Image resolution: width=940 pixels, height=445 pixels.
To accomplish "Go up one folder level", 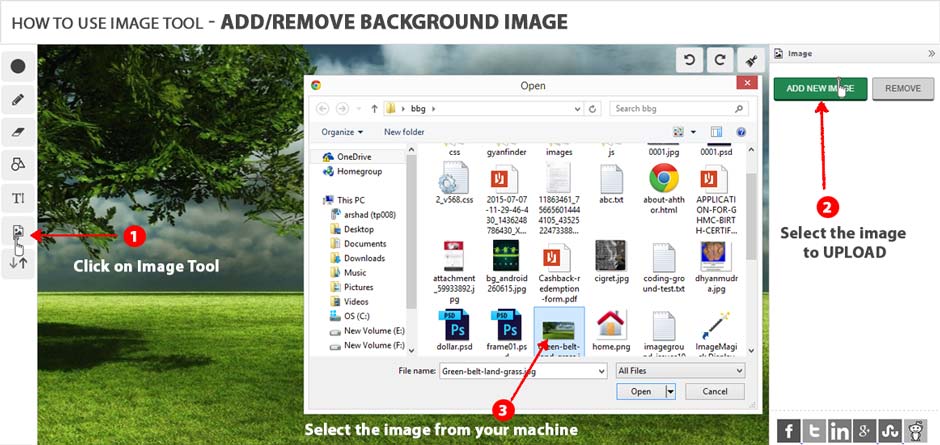I will (x=375, y=109).
